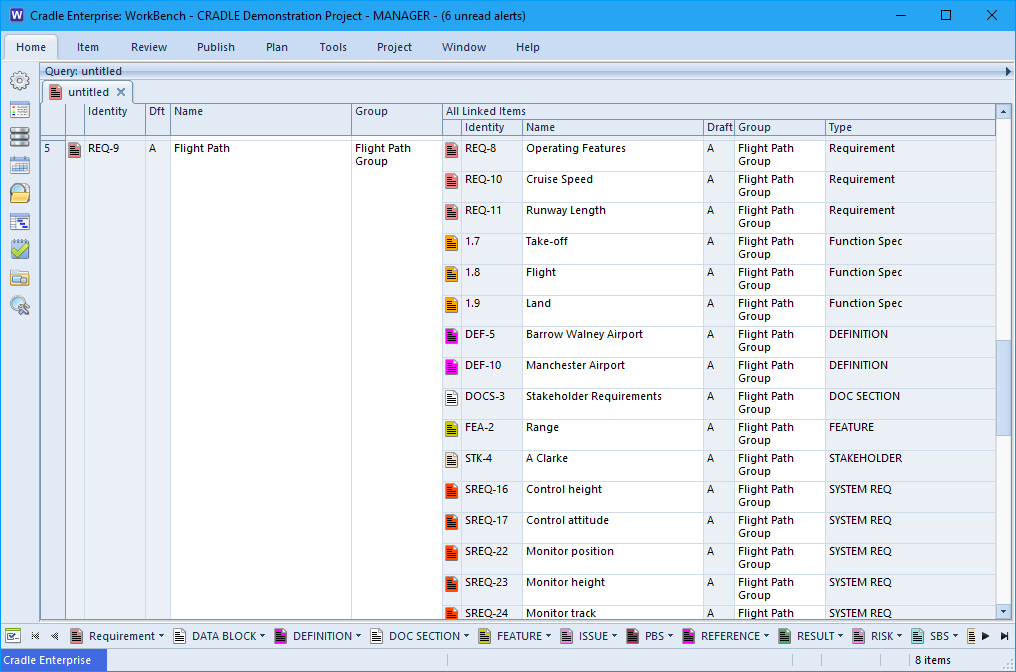This screenshot has width=1016, height=672.
Task: Toggle the checkbox icon at quick-access bar start
Action: click(13, 636)
